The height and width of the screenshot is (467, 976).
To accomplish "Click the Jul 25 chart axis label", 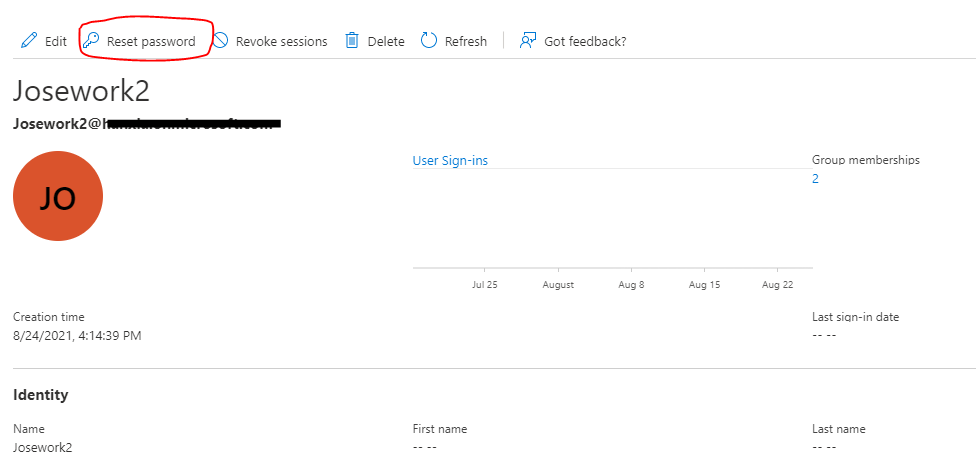I will (x=484, y=285).
